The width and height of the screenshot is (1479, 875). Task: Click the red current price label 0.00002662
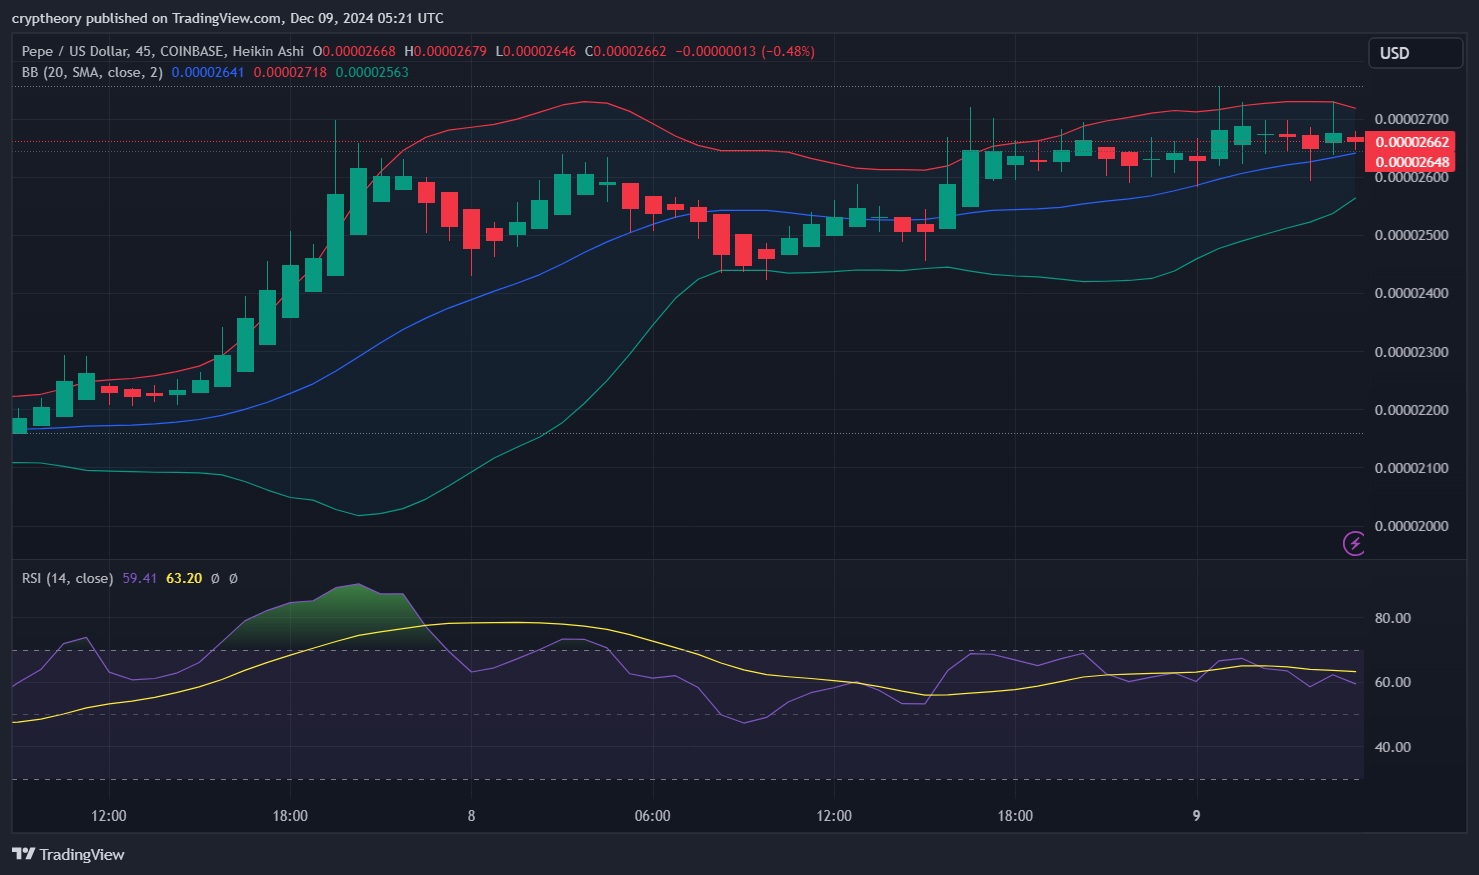(x=1412, y=142)
